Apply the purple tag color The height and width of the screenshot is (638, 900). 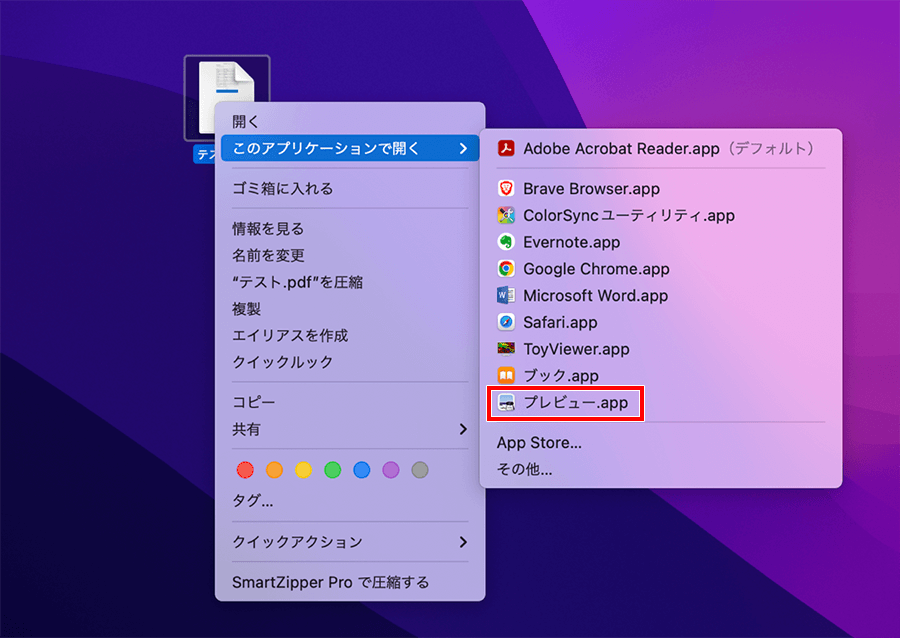click(391, 470)
